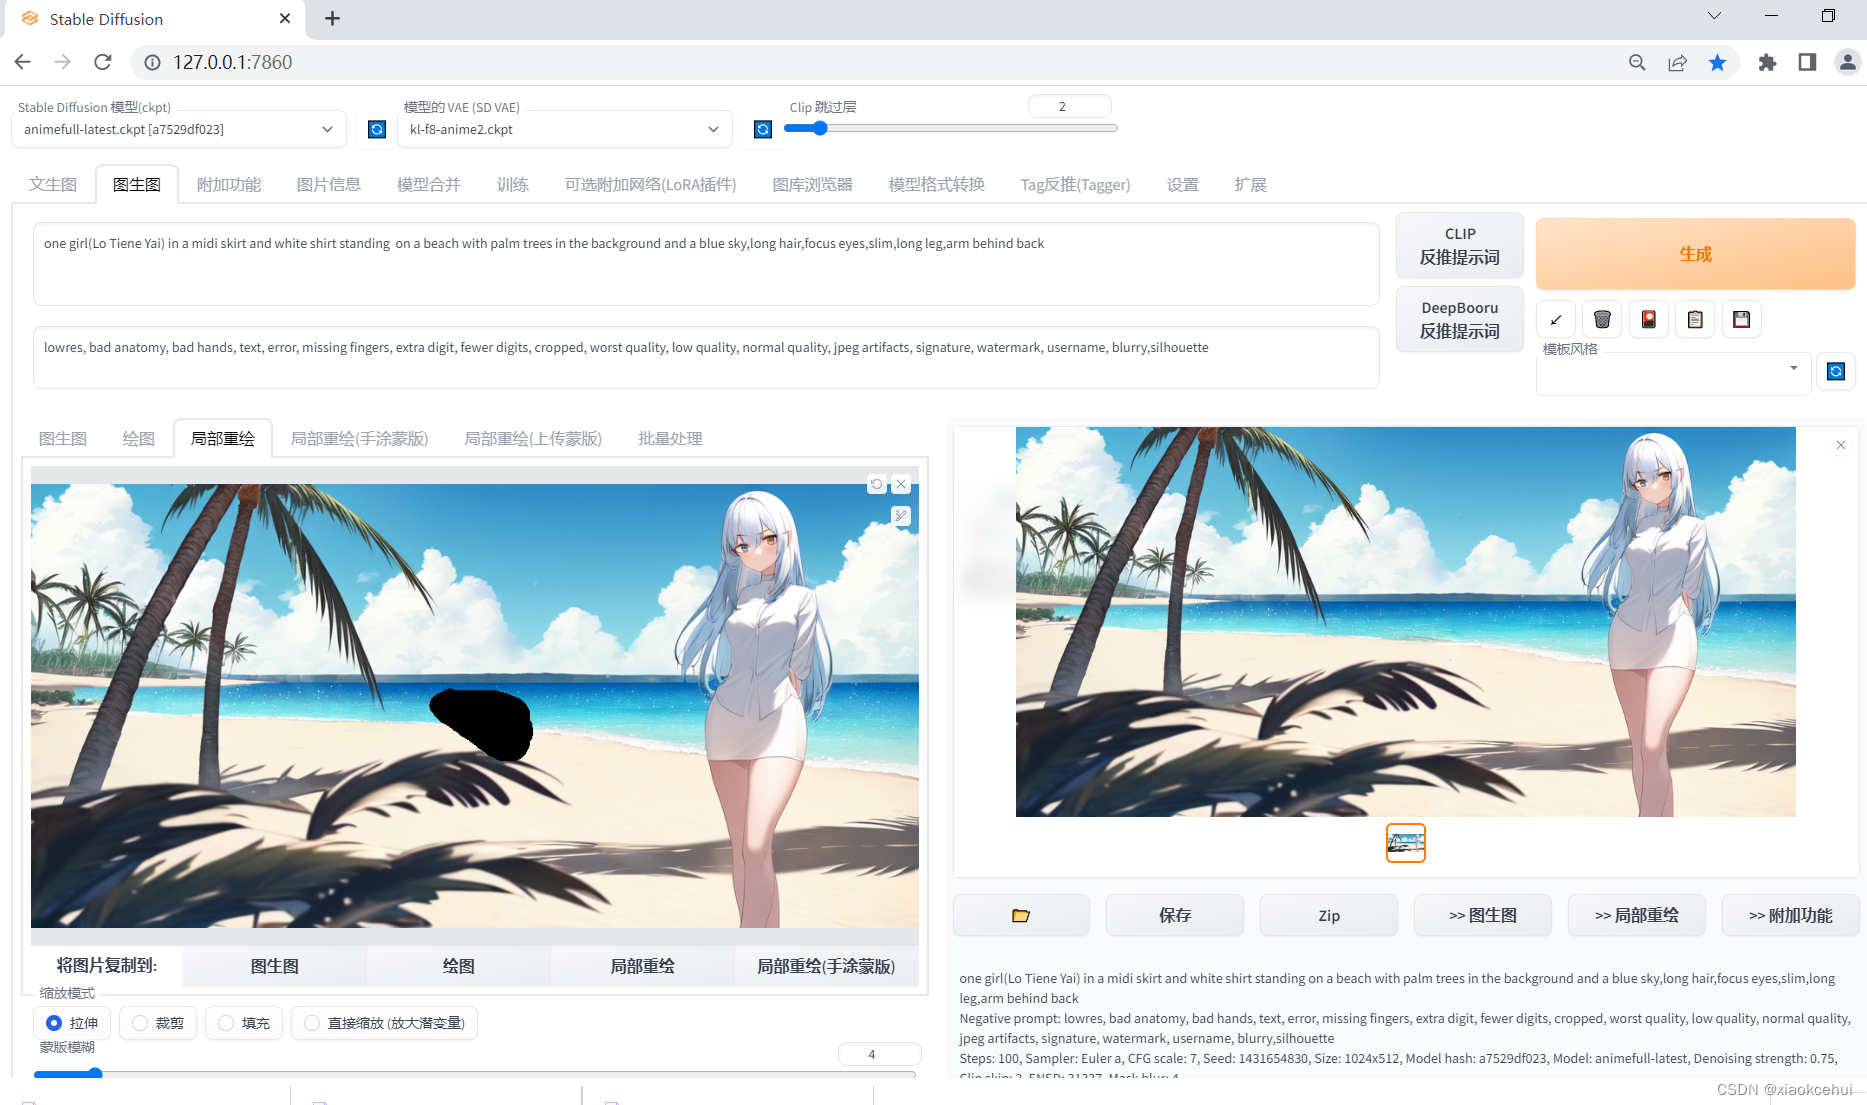Click the Zip button
The width and height of the screenshot is (1867, 1105).
[x=1329, y=915]
